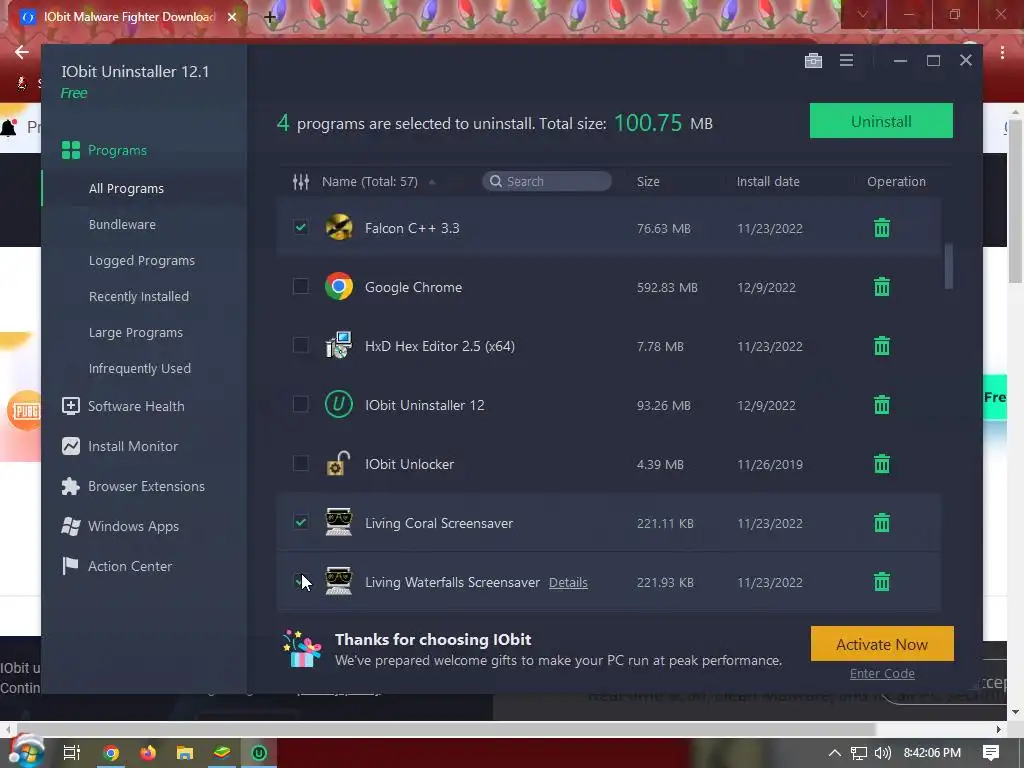Open a new browser tab
This screenshot has height=768, width=1024.
(x=270, y=18)
